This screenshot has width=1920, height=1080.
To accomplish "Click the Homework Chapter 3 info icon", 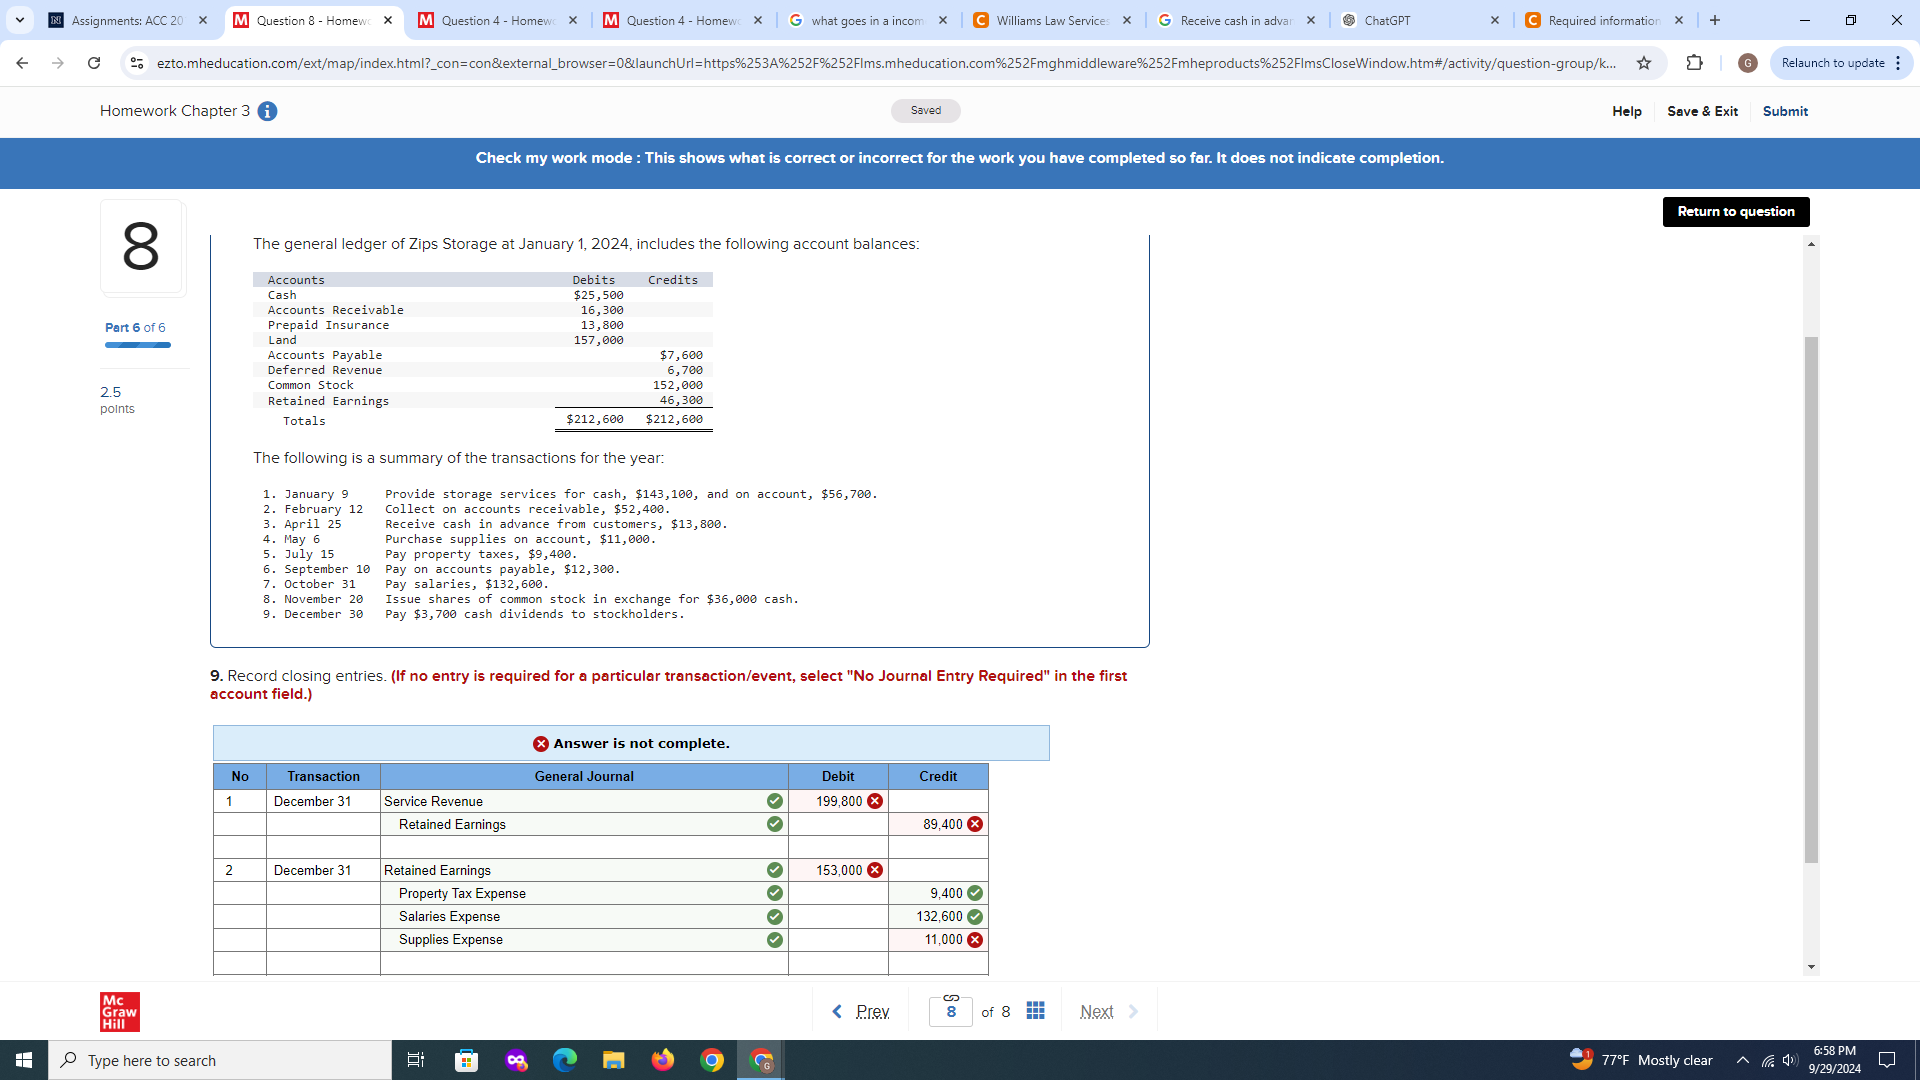I will click(x=267, y=111).
